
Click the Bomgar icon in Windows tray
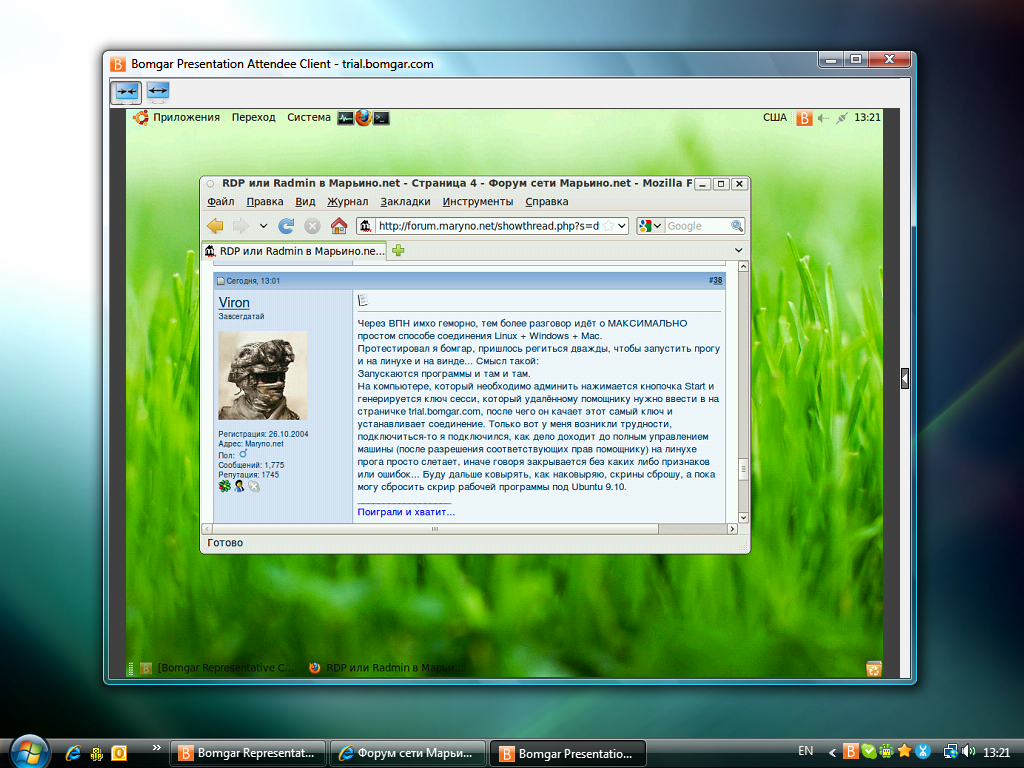(x=850, y=752)
